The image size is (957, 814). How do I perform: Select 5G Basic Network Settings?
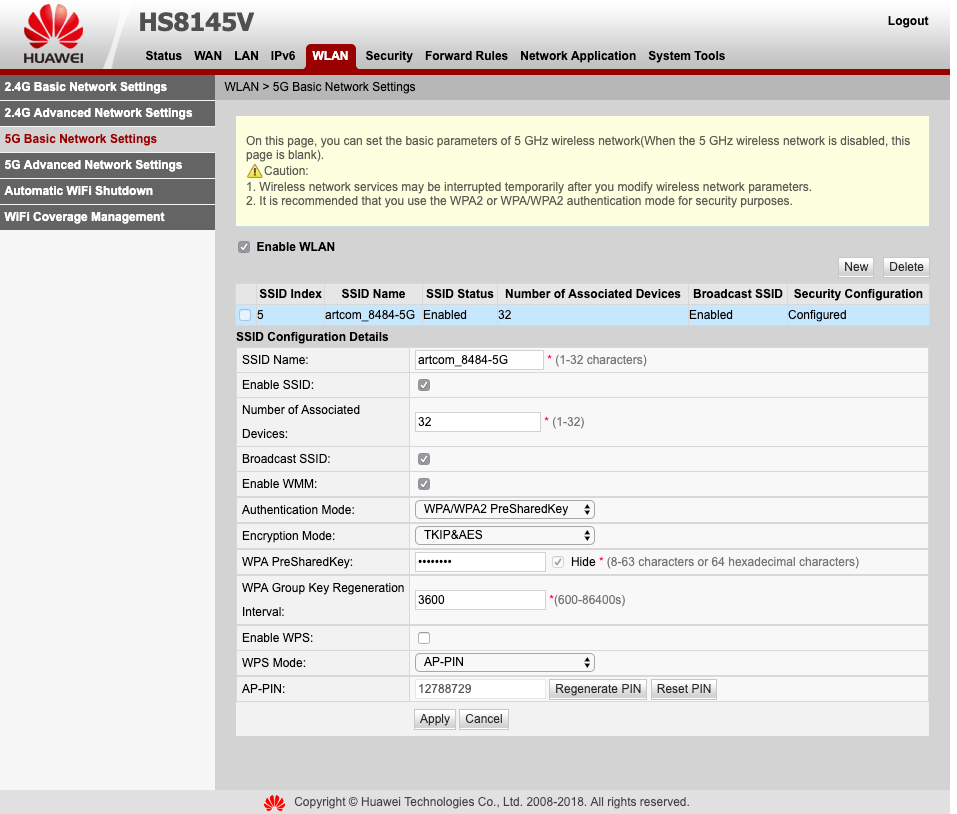tap(107, 139)
